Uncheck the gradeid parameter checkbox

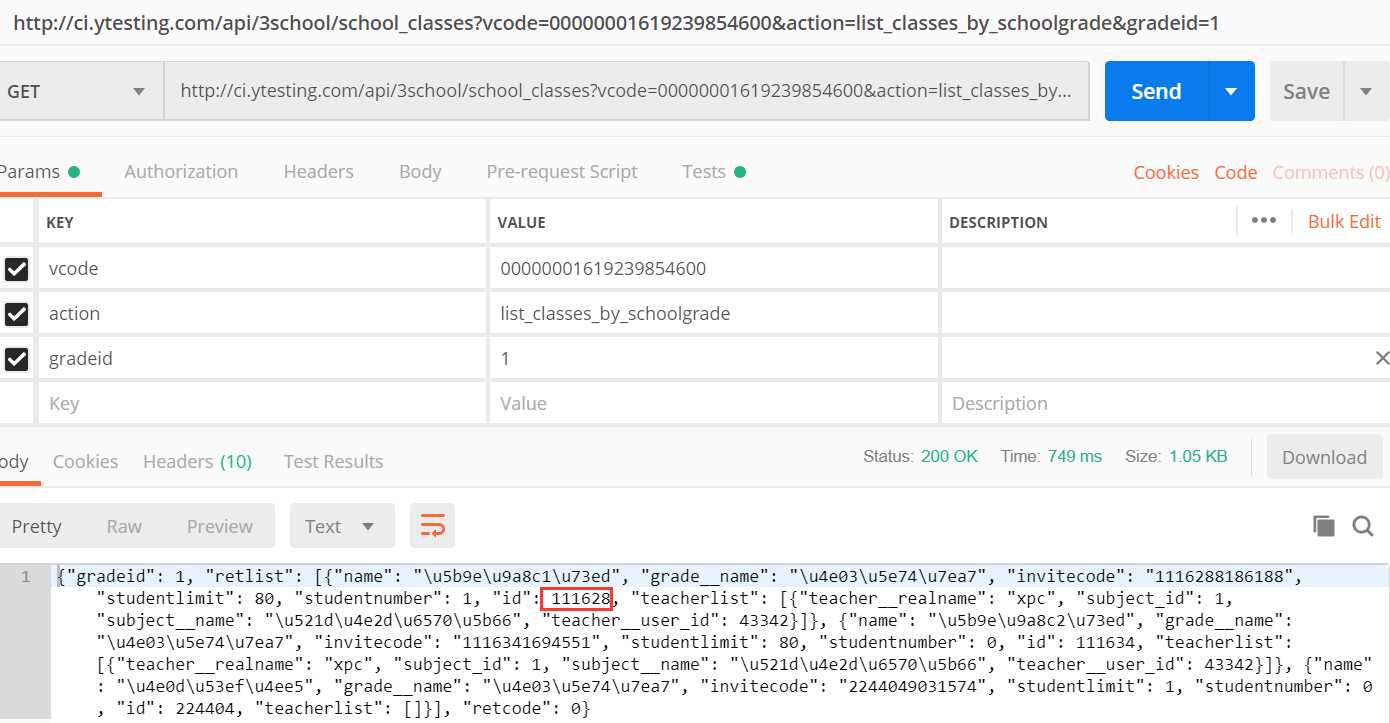(x=16, y=358)
